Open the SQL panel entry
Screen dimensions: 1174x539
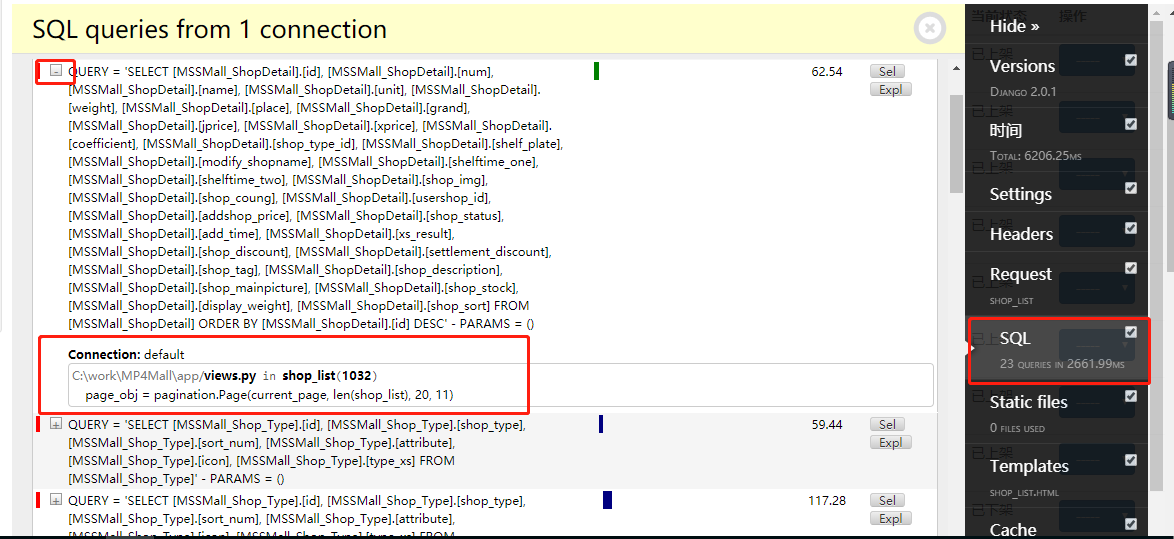click(1015, 338)
